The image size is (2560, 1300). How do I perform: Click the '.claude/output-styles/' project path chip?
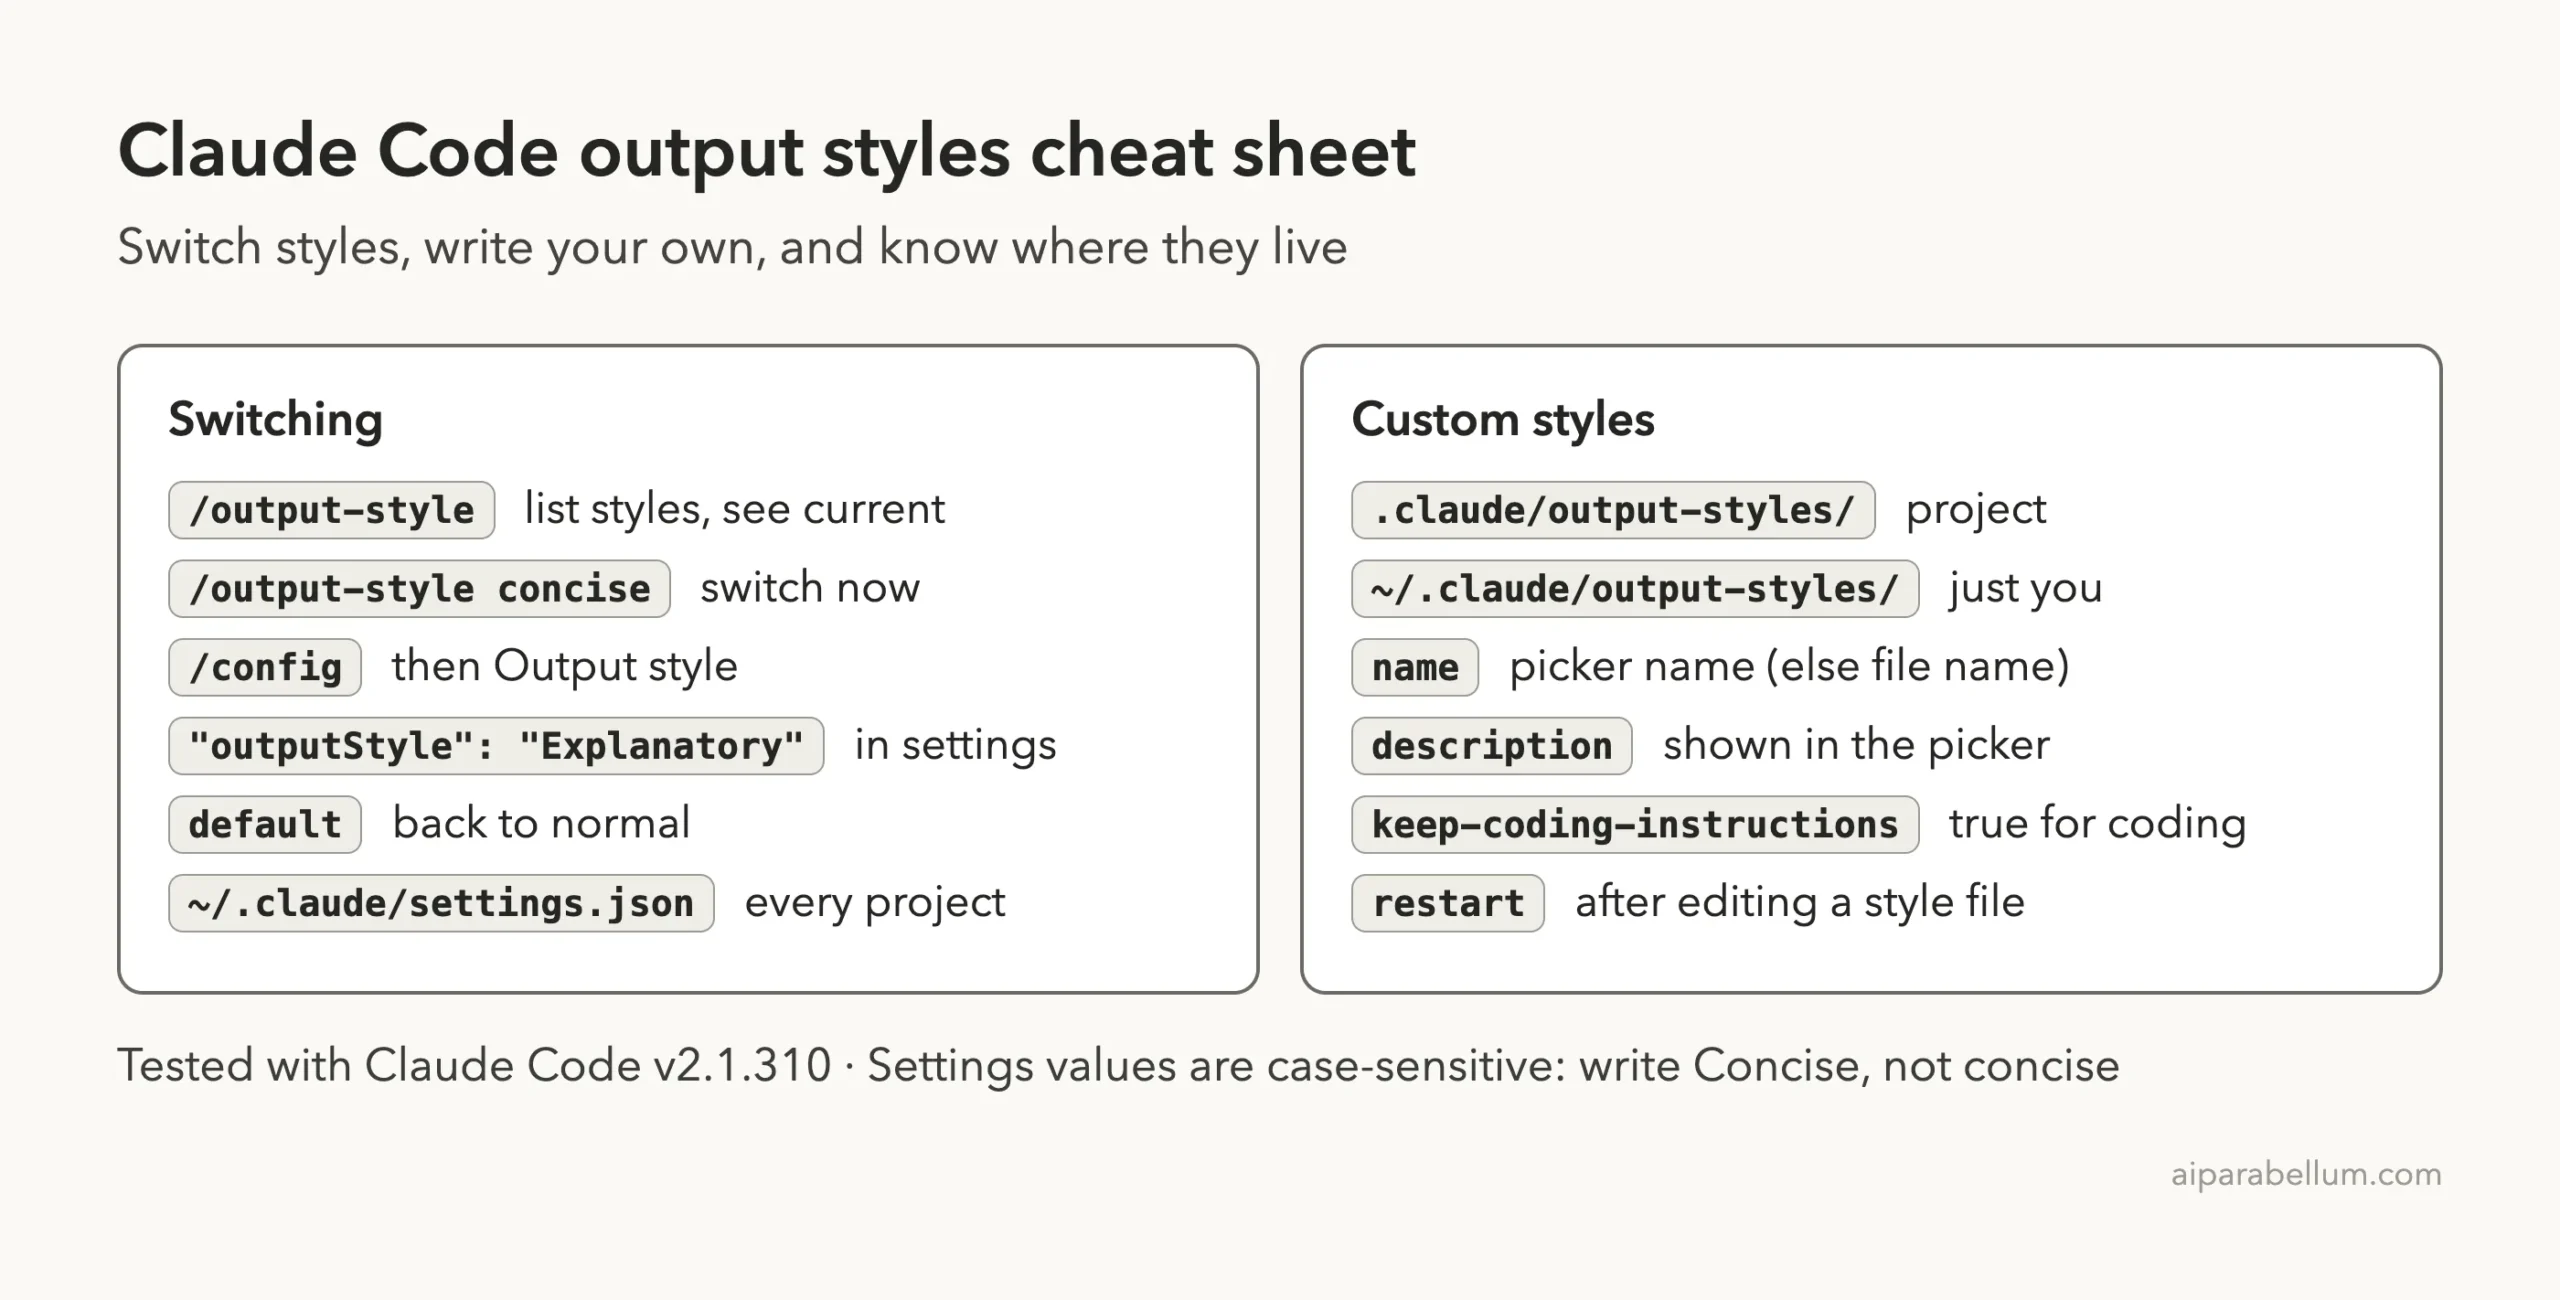pos(1613,510)
